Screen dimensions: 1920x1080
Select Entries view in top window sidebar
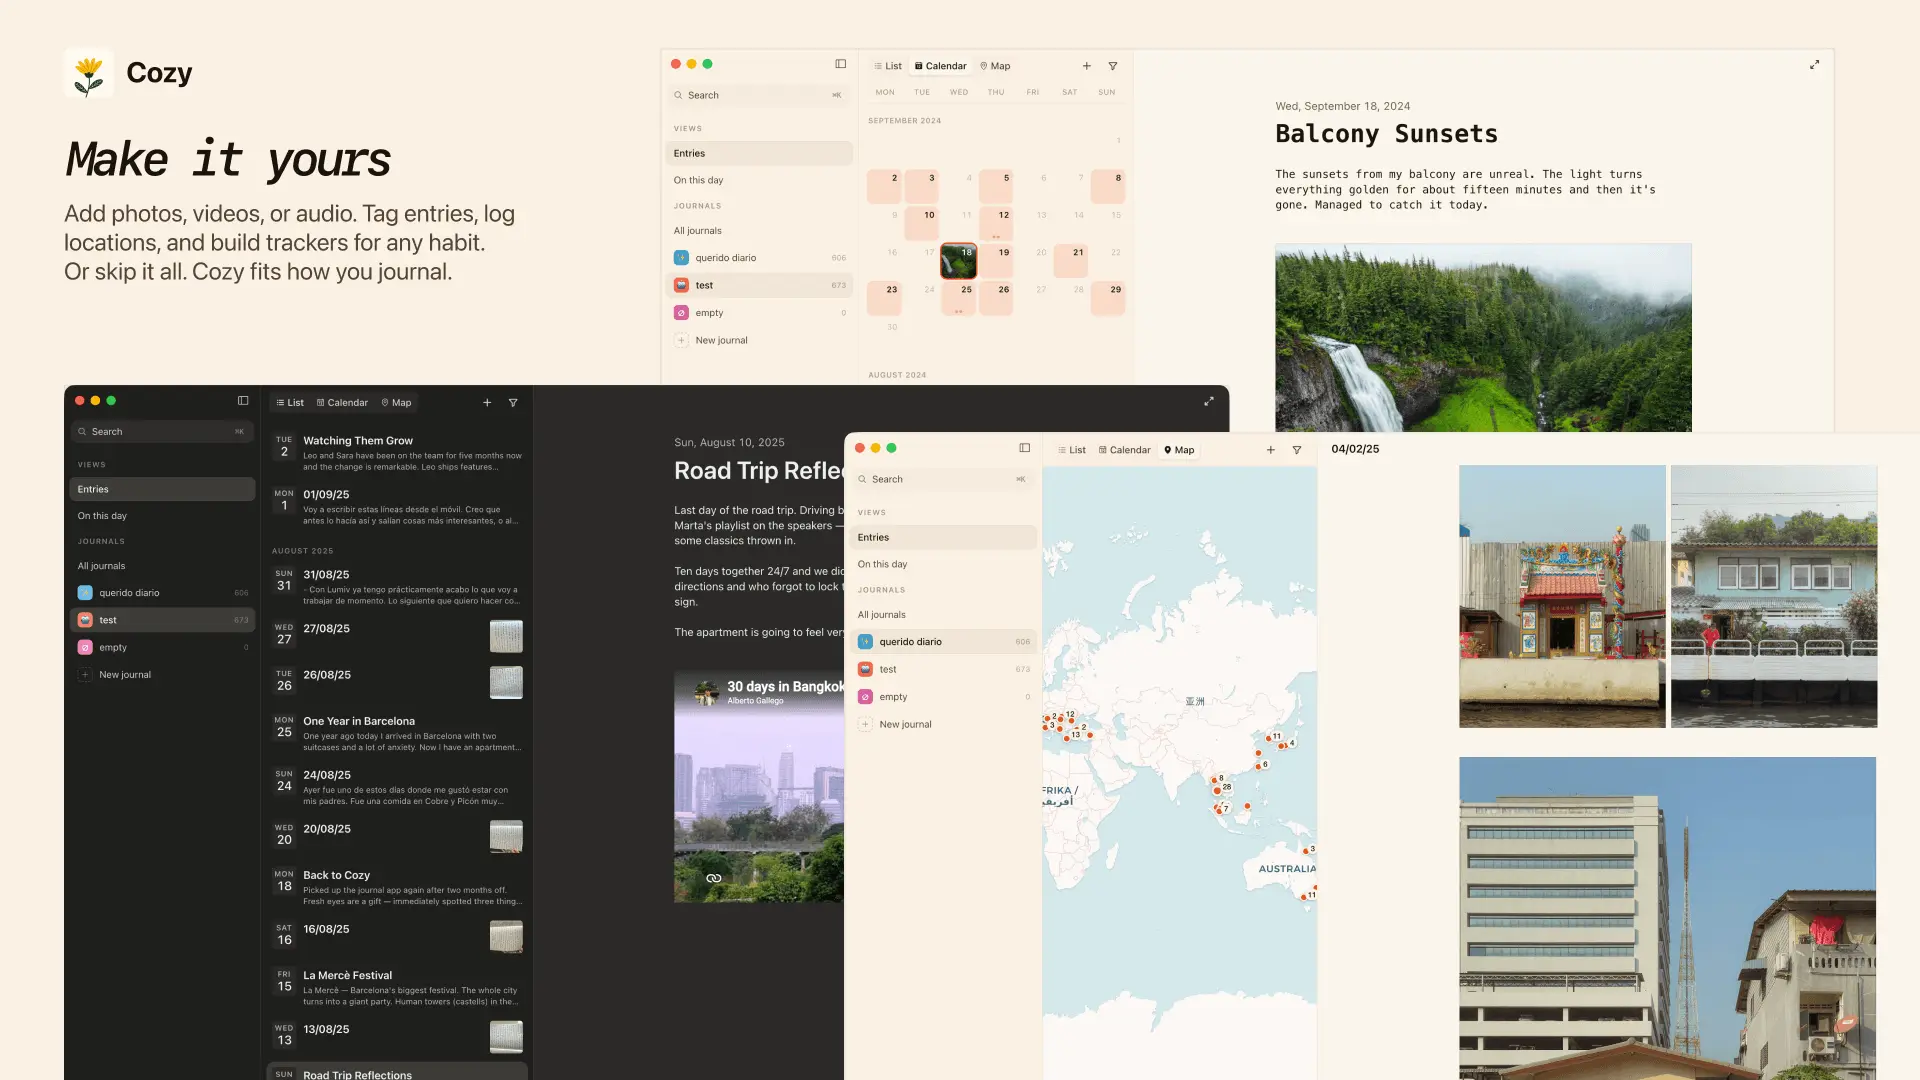pyautogui.click(x=758, y=153)
